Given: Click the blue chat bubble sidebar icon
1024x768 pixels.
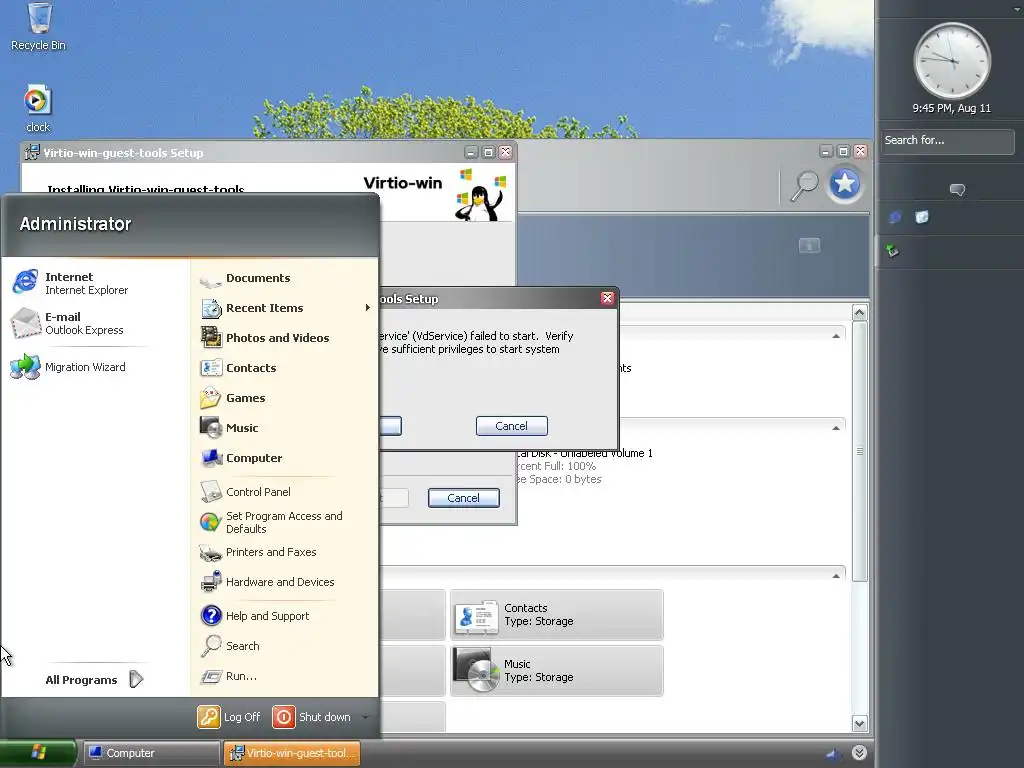Looking at the screenshot, I should [895, 217].
